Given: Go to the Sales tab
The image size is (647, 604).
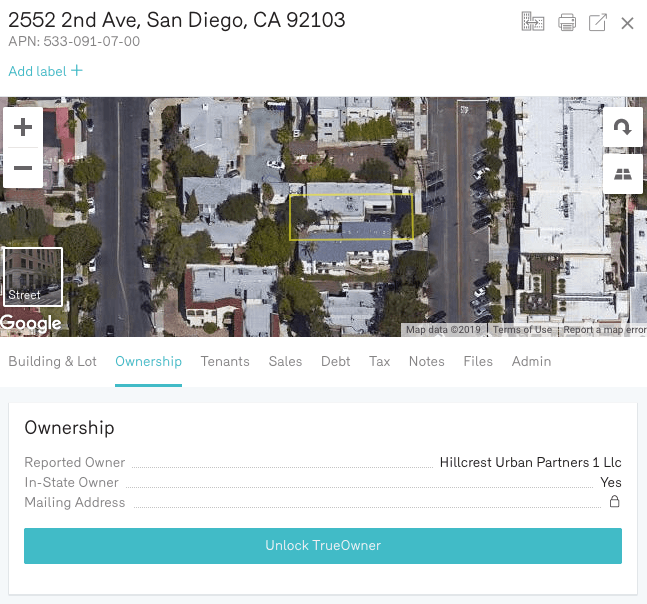Looking at the screenshot, I should point(285,361).
